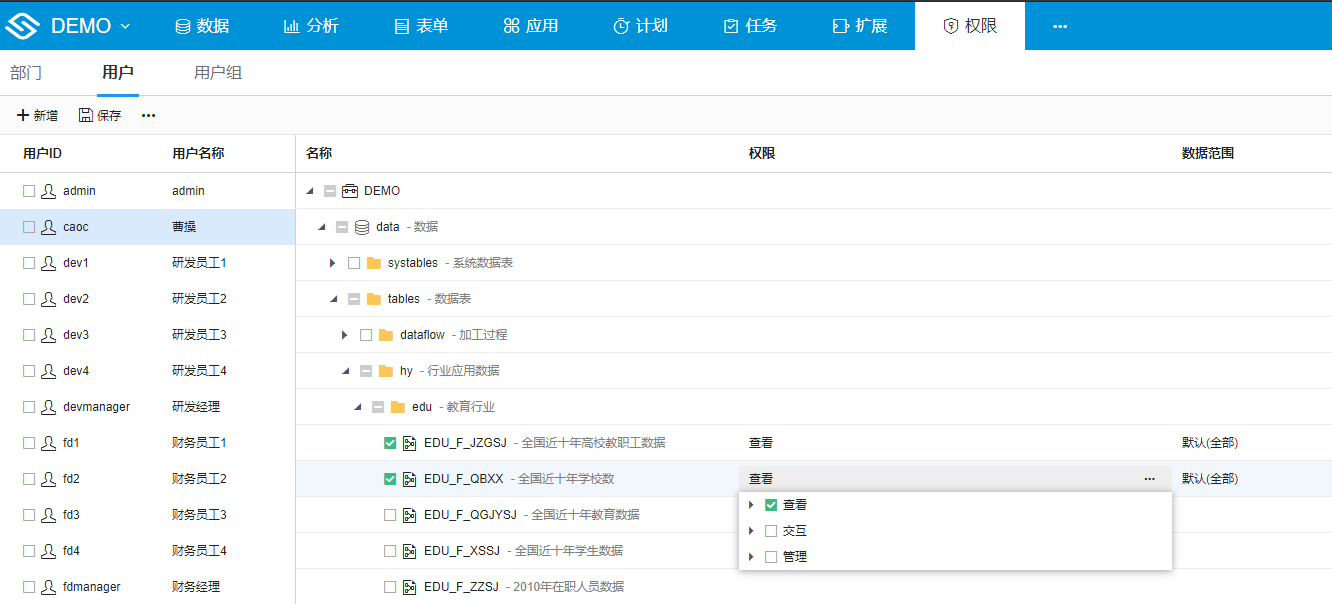Click the chart icon on 分析 menu

point(293,25)
